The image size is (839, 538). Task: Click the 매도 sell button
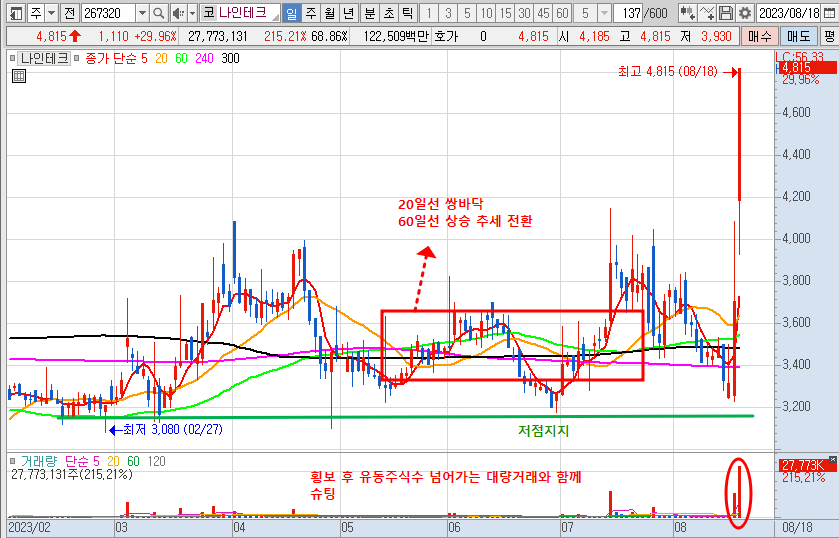coord(798,36)
